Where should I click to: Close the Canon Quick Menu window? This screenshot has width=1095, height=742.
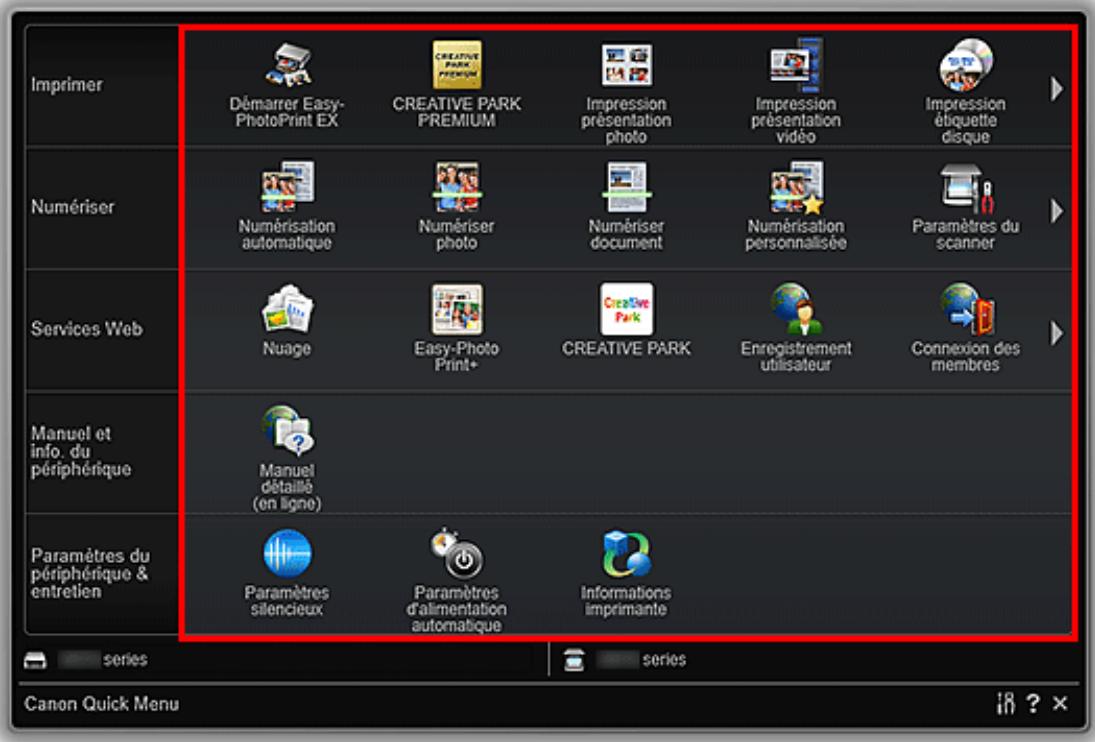point(1060,703)
